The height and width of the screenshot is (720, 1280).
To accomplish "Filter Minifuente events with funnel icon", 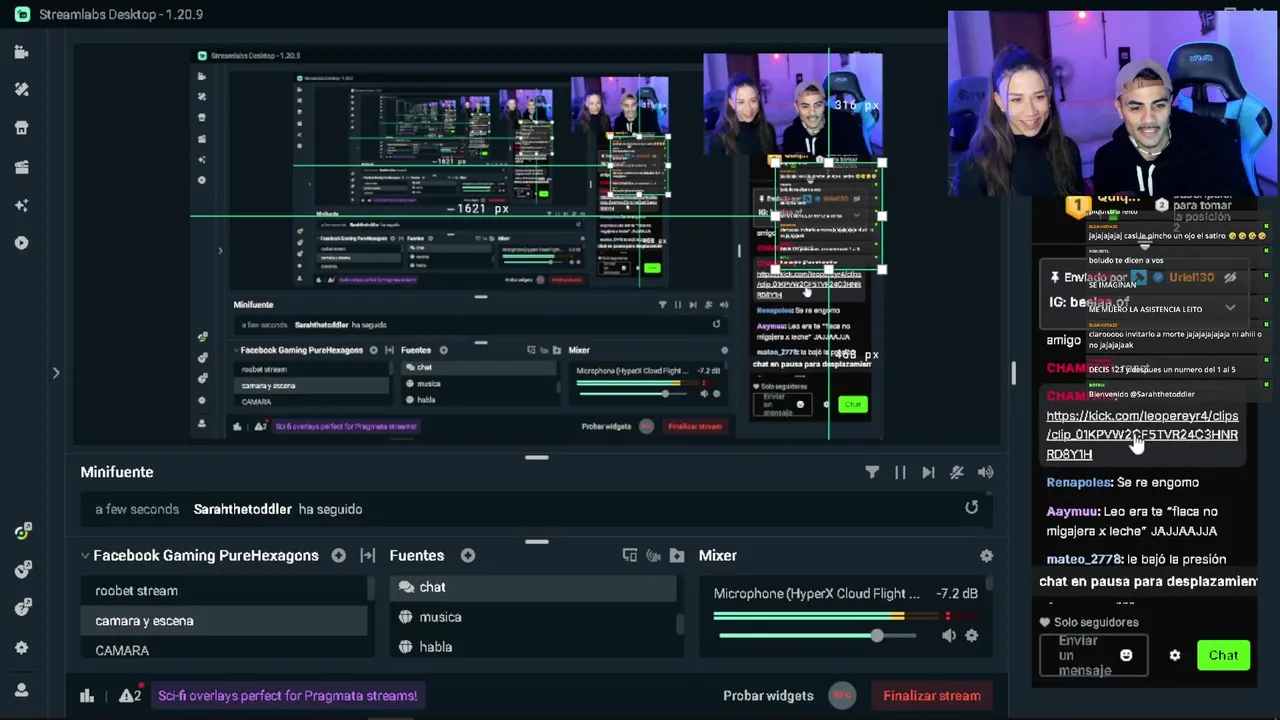I will tap(872, 472).
